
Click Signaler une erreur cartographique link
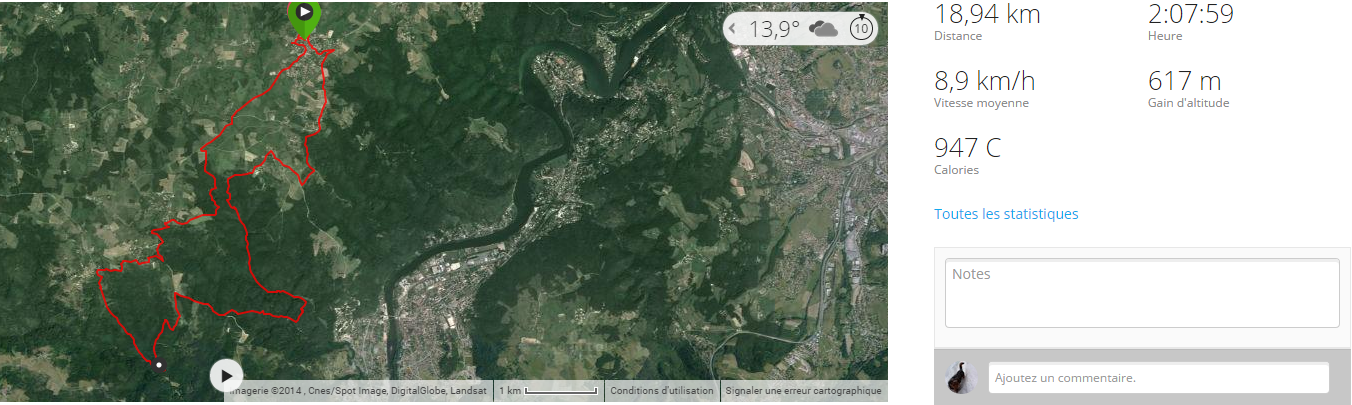(x=803, y=391)
